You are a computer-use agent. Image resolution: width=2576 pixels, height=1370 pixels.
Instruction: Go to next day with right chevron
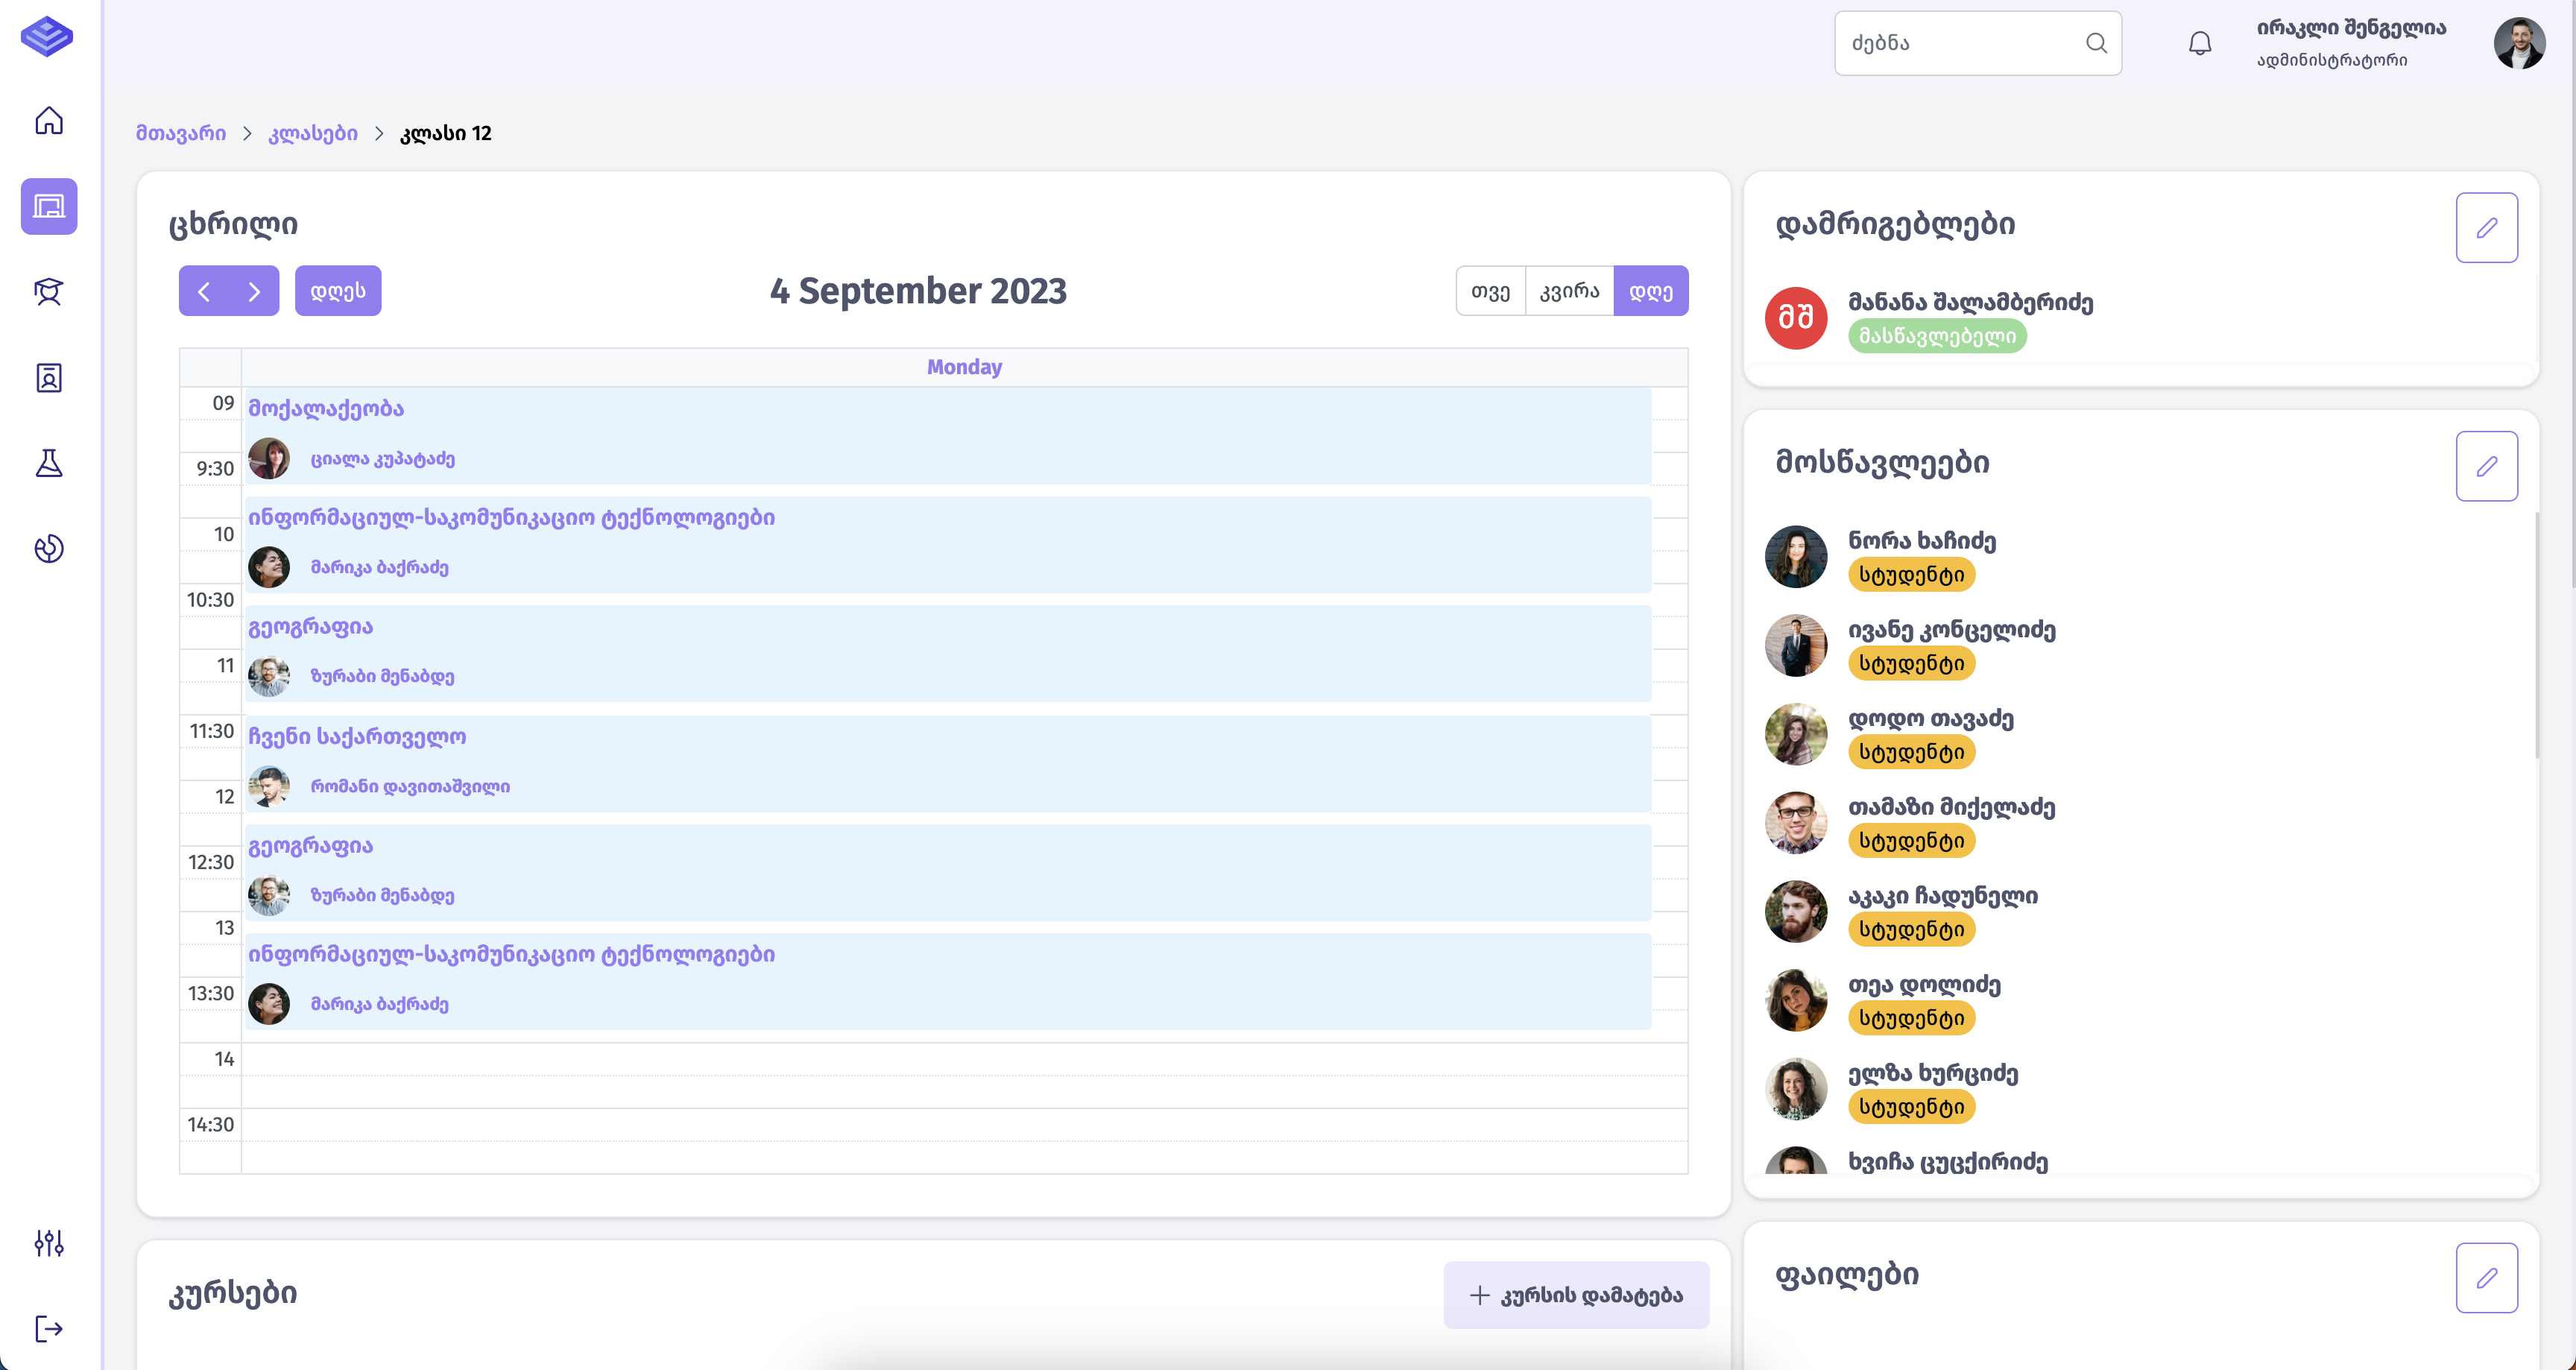coord(254,291)
